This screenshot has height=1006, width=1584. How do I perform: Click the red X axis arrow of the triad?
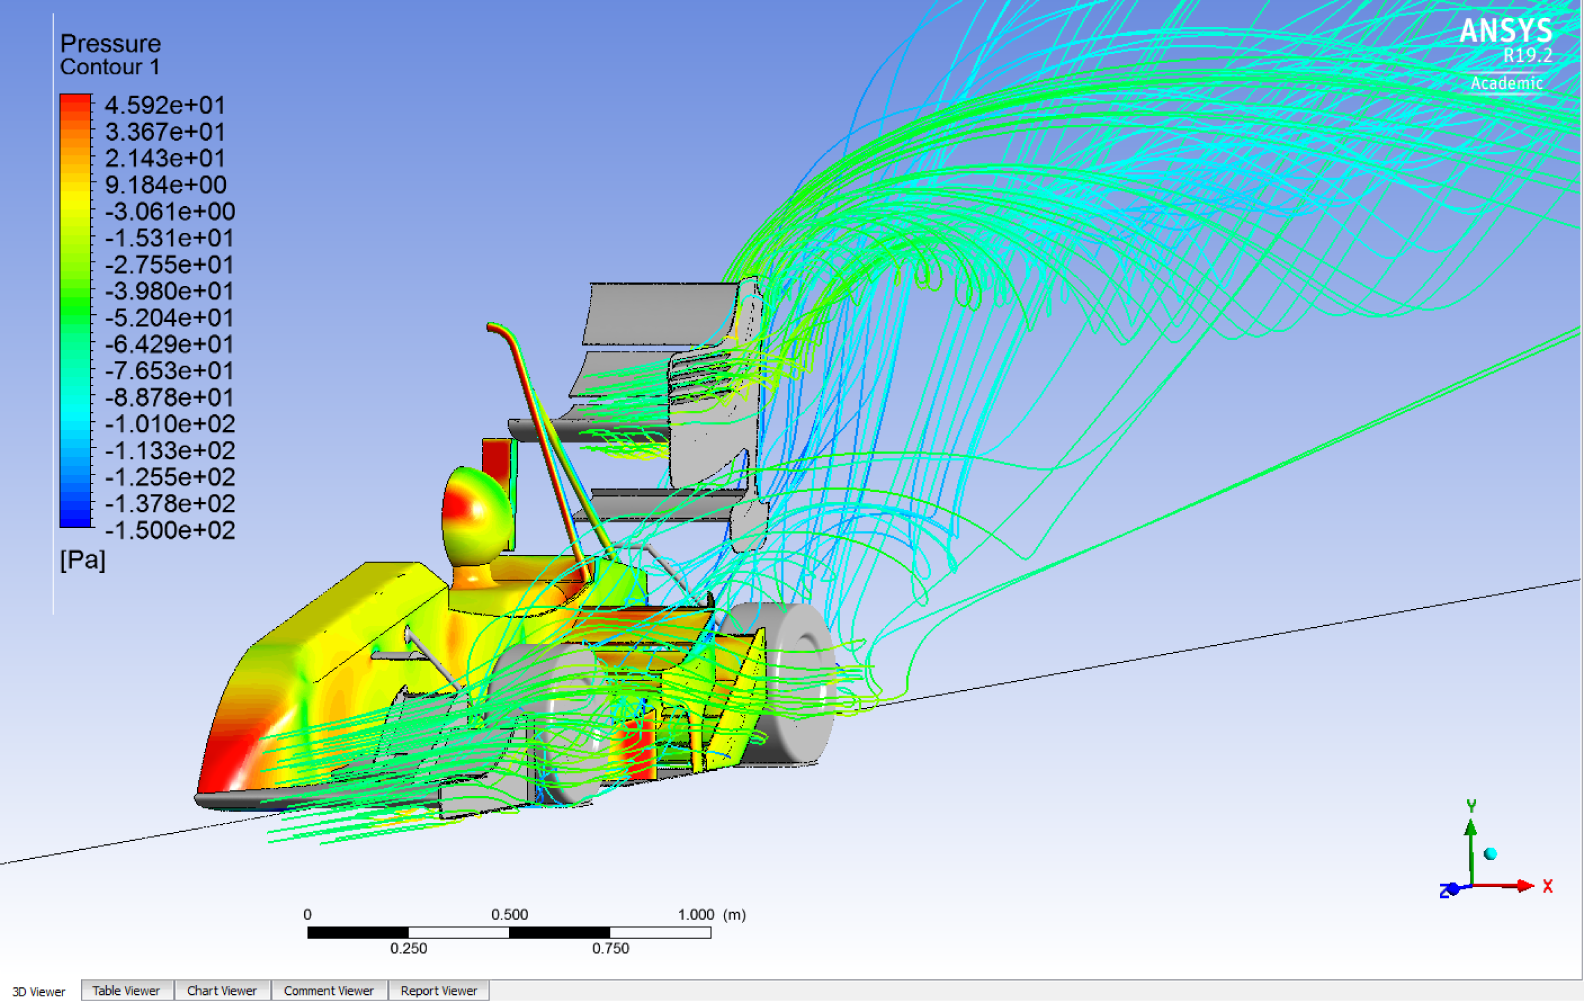pos(1505,885)
